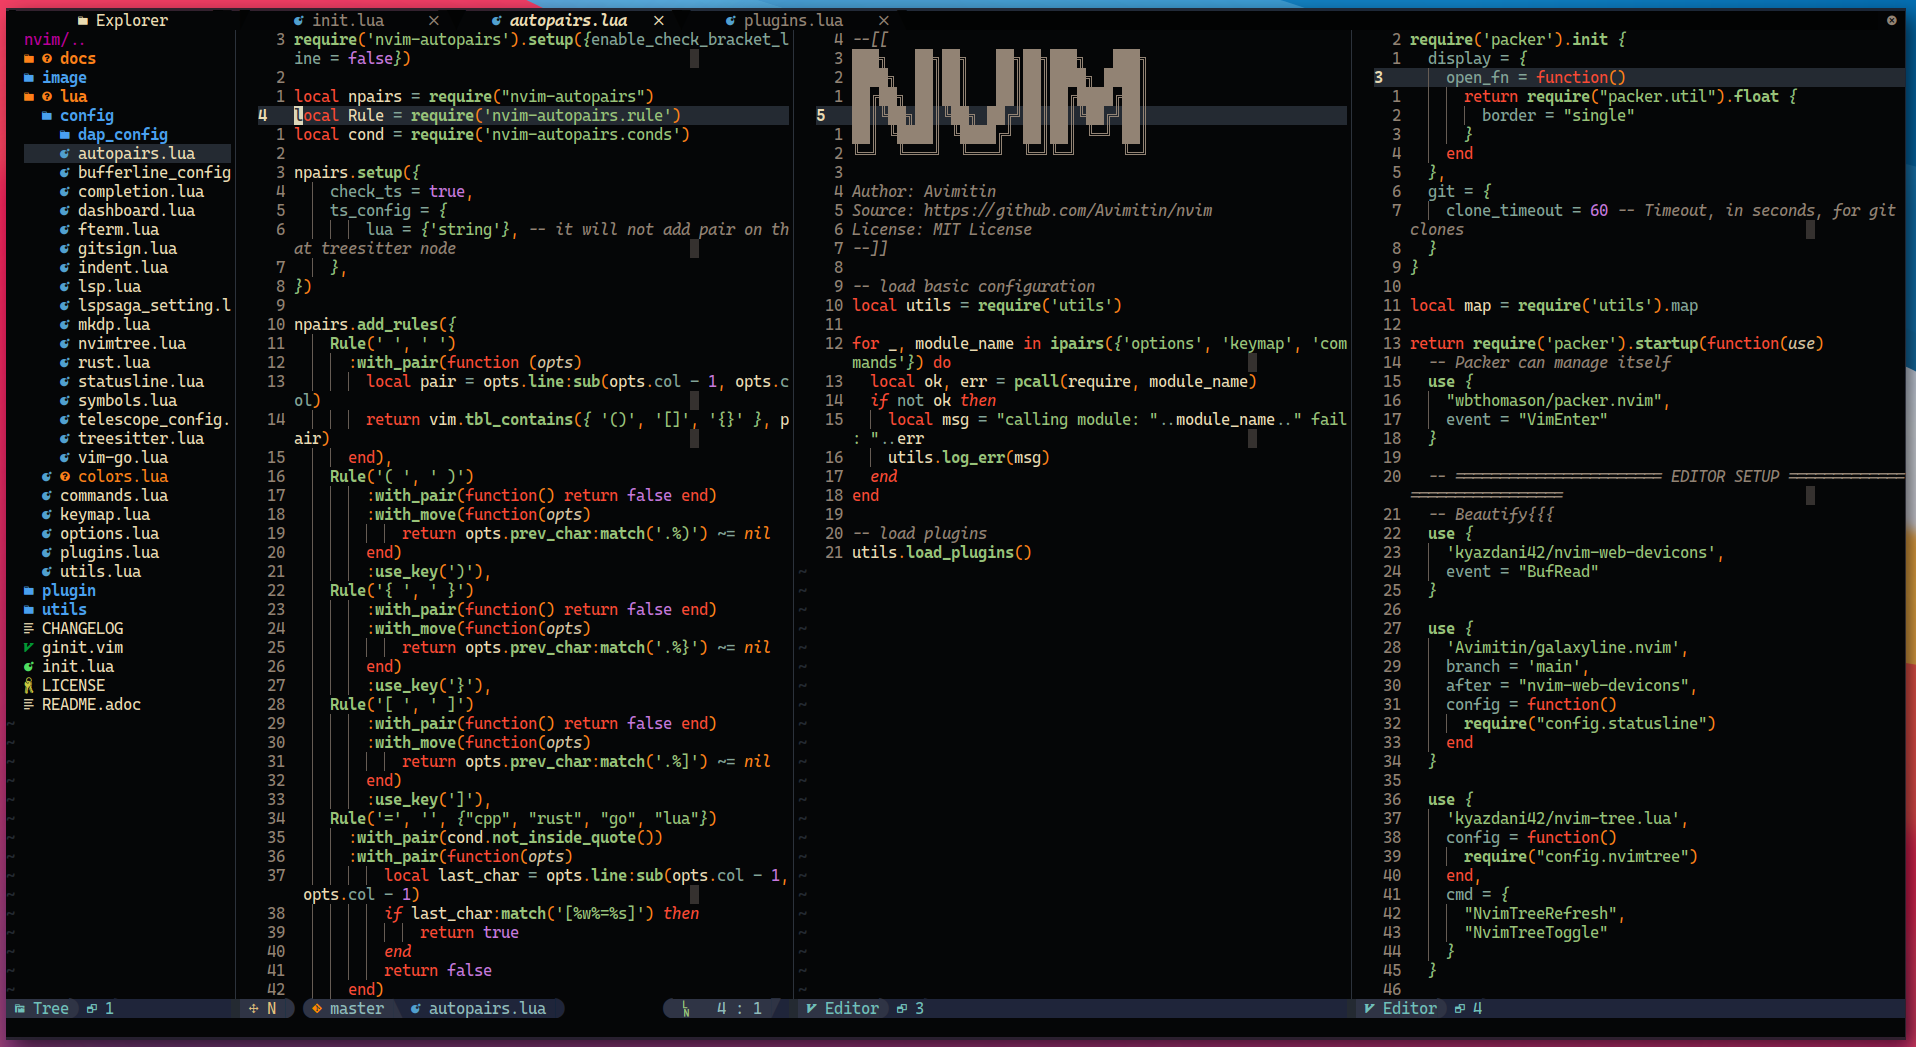This screenshot has height=1047, width=1916.
Task: Open mkdp.lua file
Action: point(113,324)
